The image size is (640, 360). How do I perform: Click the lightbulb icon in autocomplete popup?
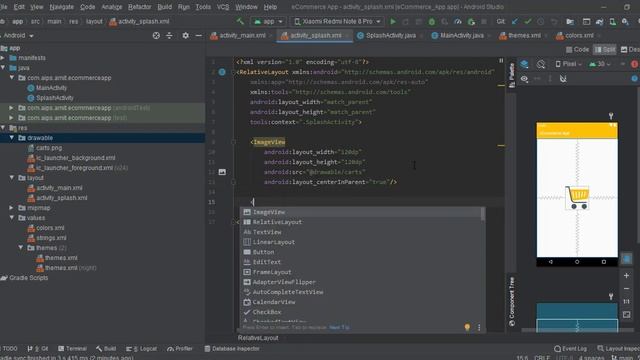coord(467,327)
